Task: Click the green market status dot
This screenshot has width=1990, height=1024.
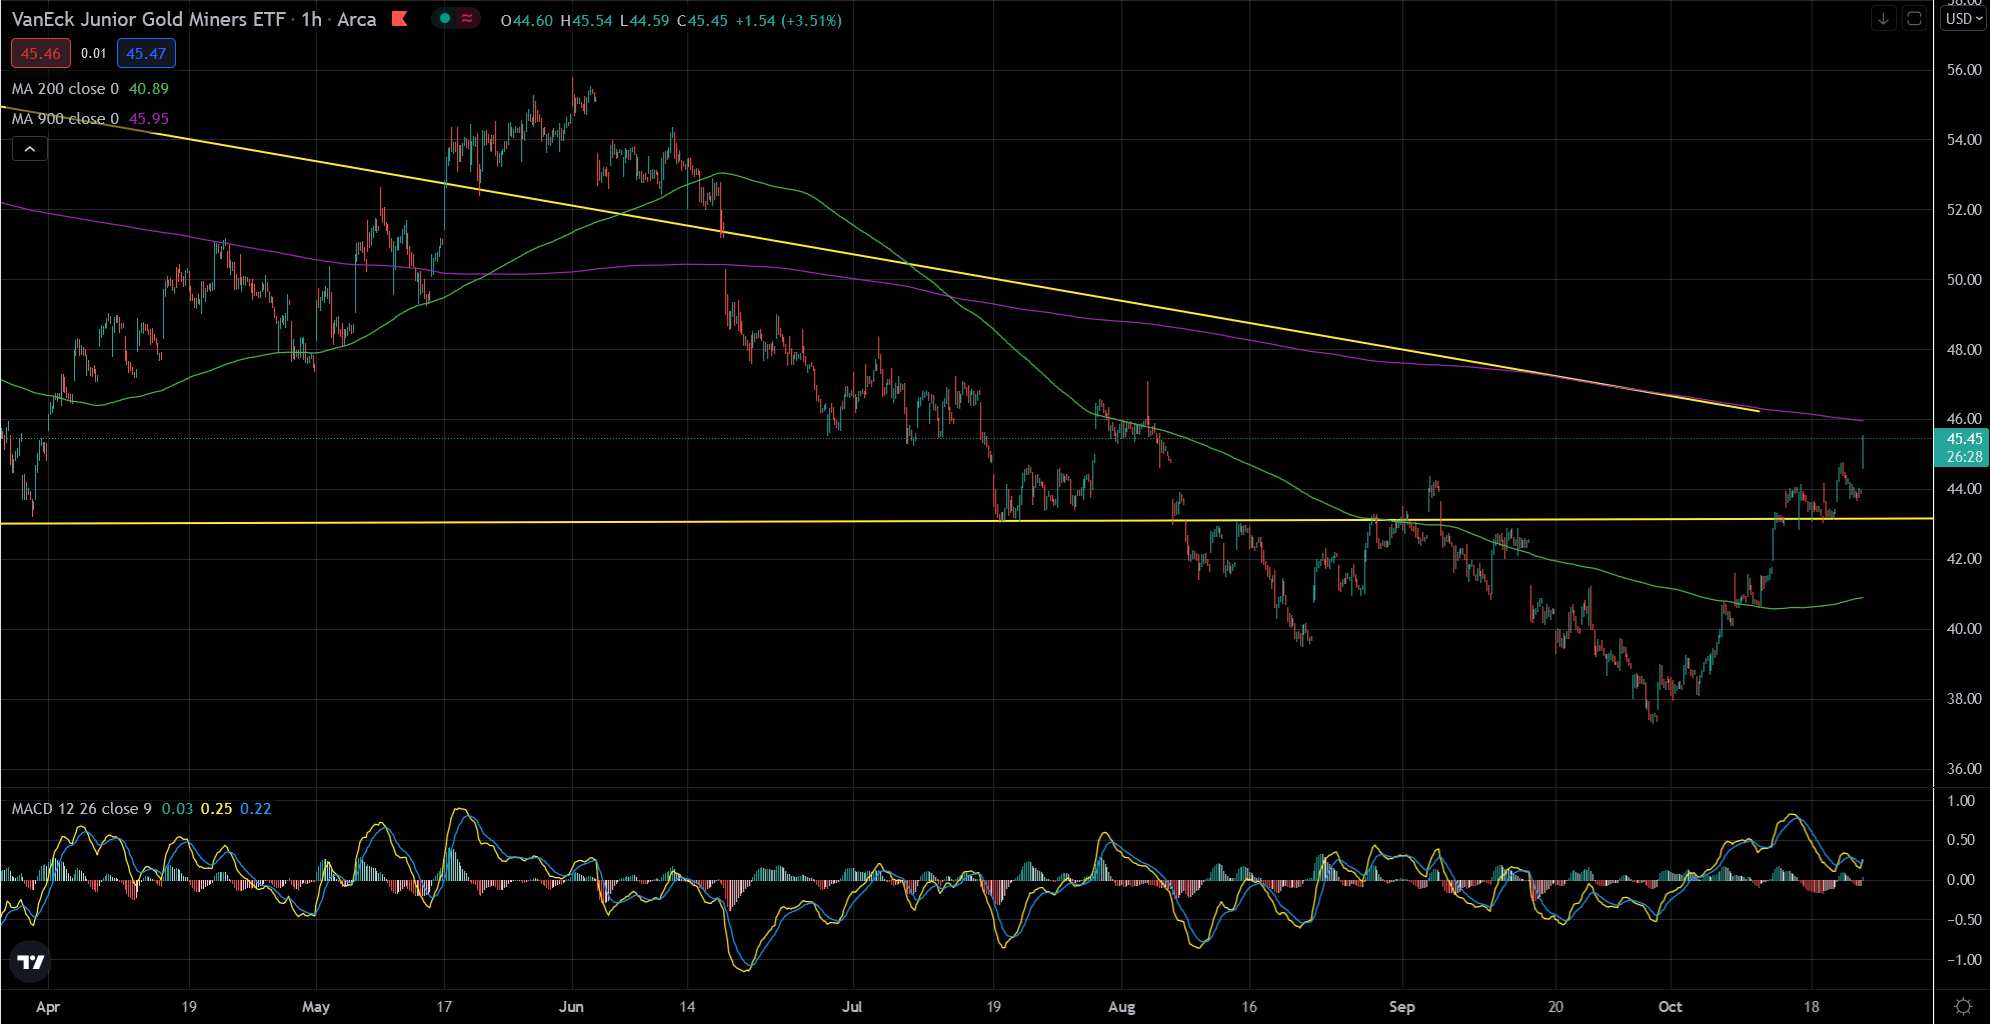Action: pyautogui.click(x=445, y=18)
